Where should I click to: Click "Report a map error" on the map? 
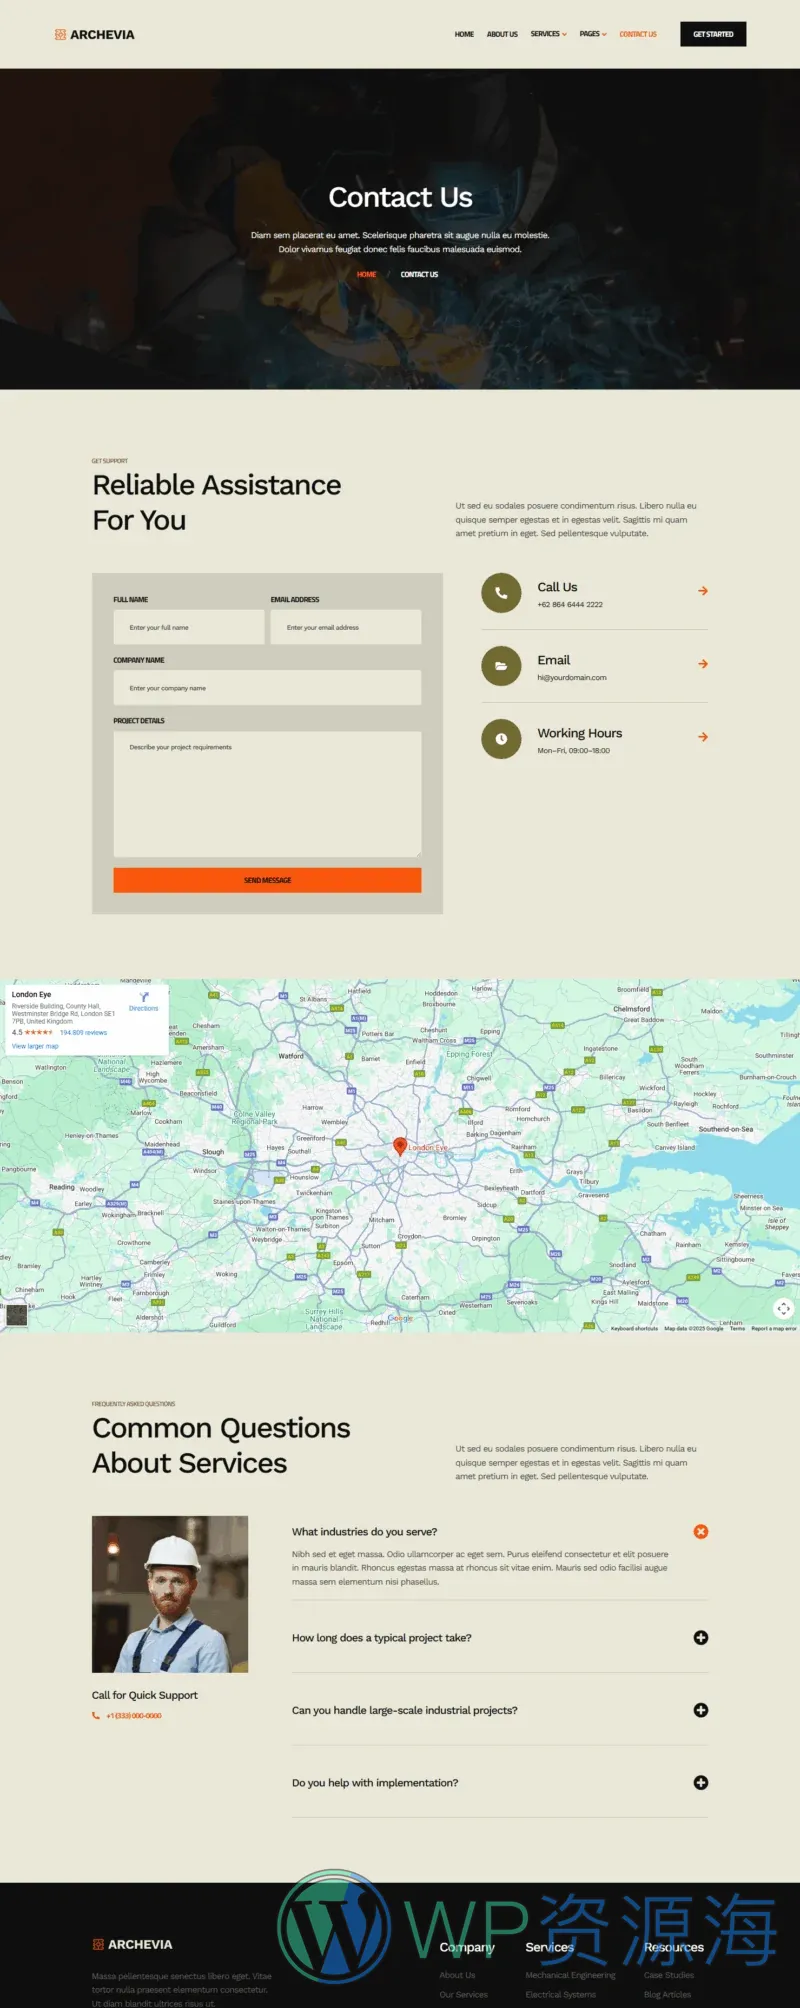[774, 1328]
